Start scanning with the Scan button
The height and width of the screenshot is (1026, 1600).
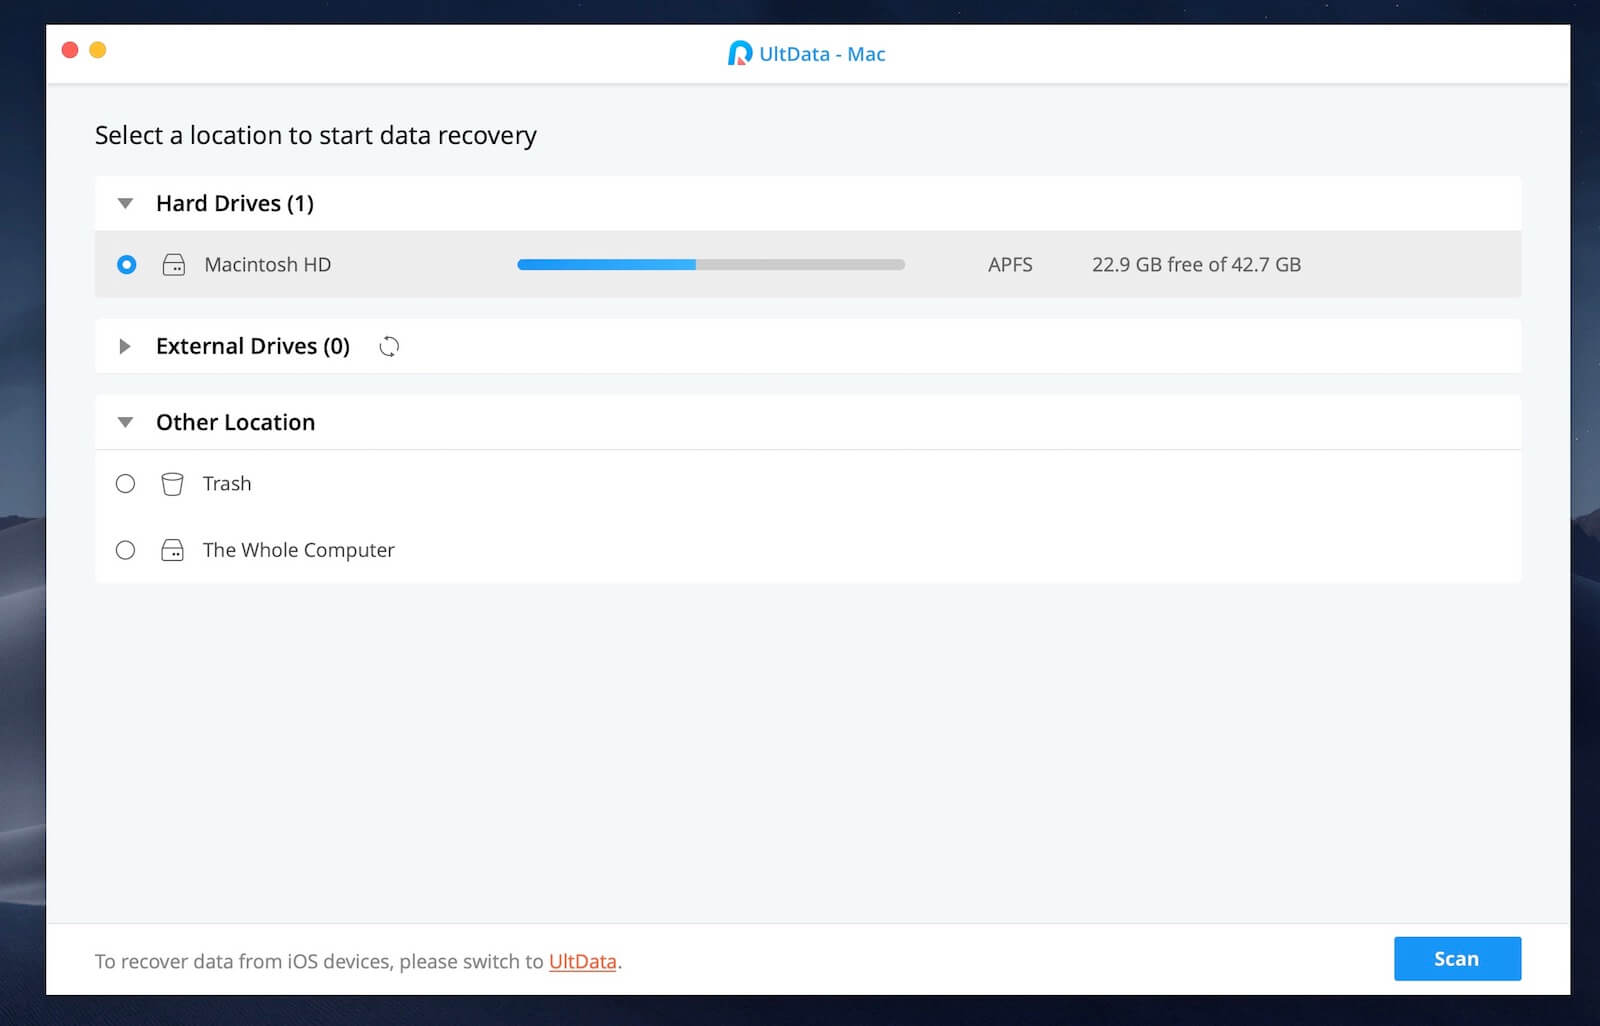1457,958
